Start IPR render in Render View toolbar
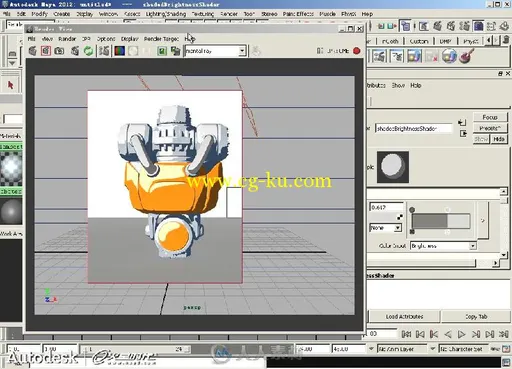 click(x=75, y=51)
